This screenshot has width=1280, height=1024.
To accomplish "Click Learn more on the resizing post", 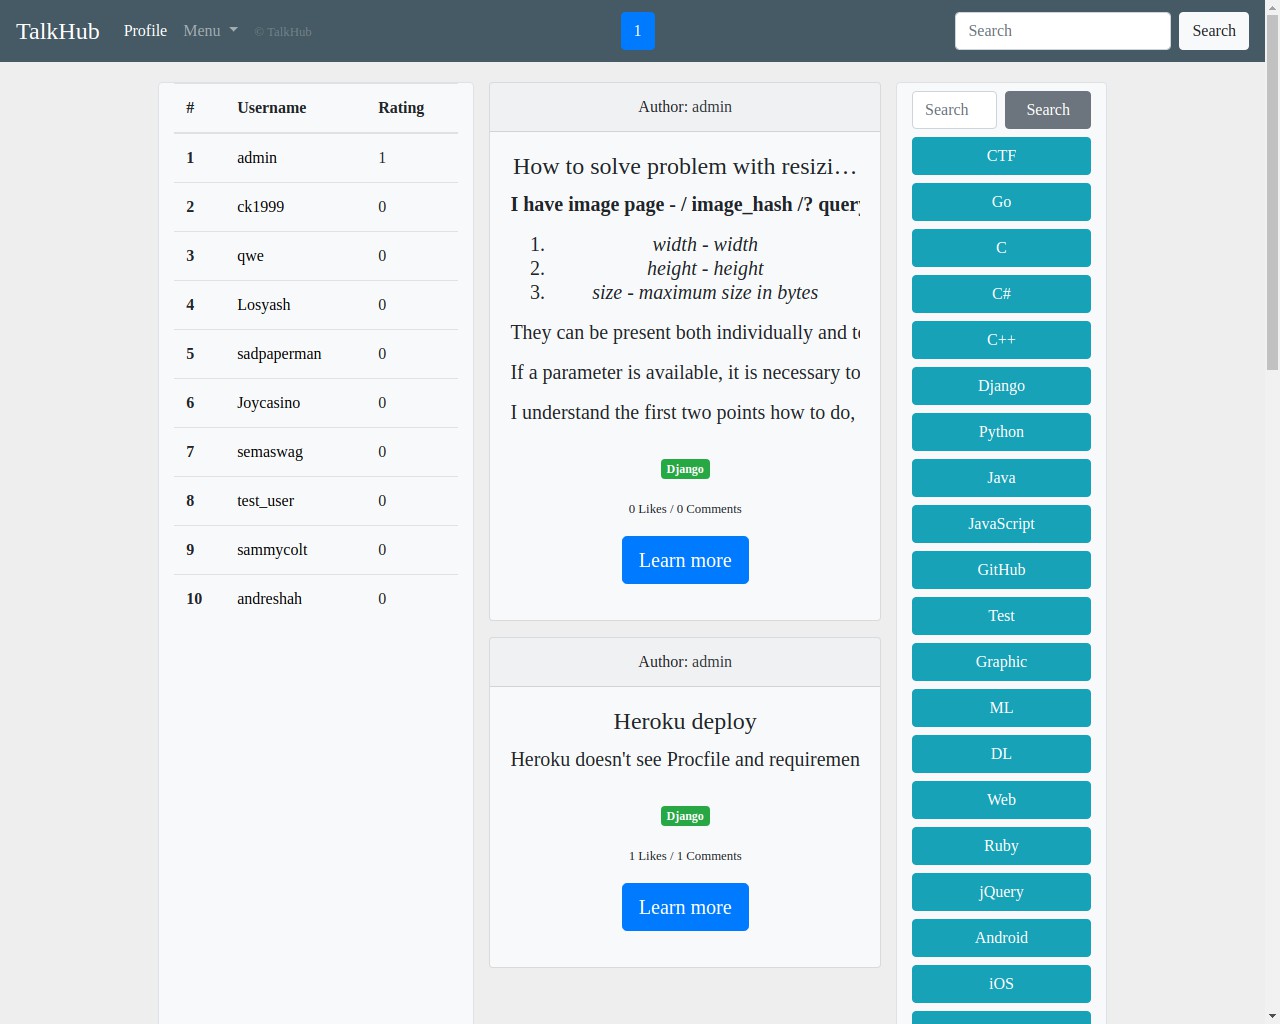I will pyautogui.click(x=685, y=560).
